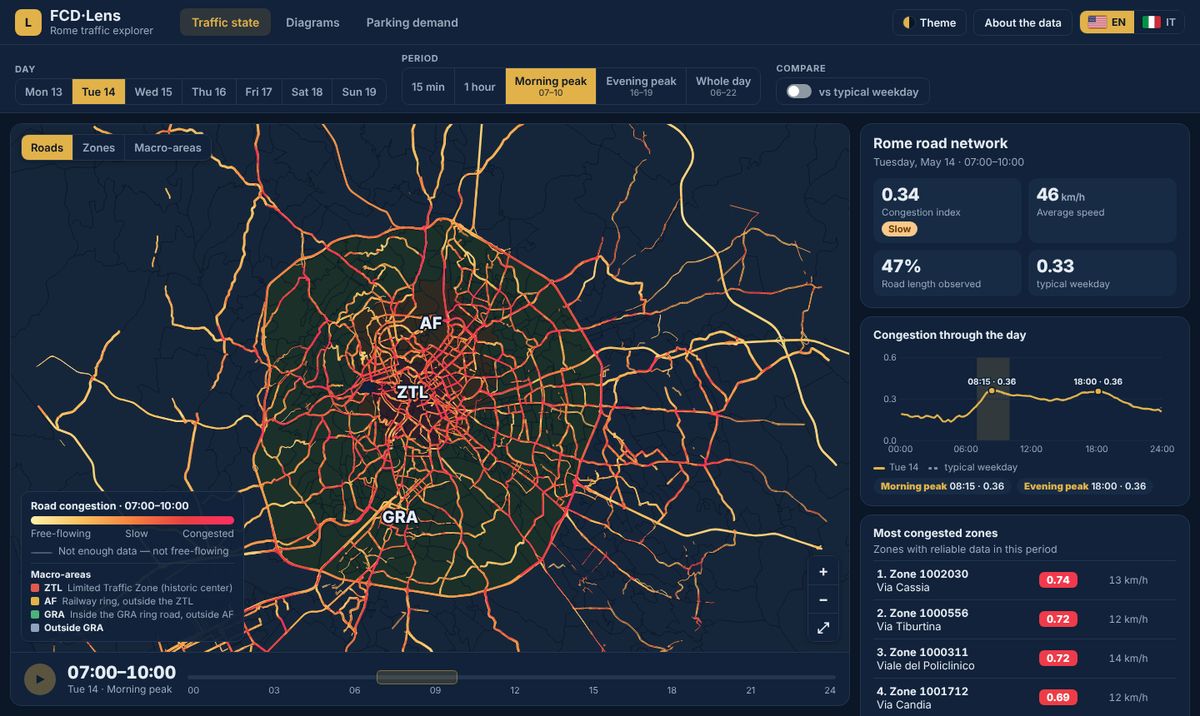The width and height of the screenshot is (1200, 716).
Task: Select Thu 16 day
Action: [x=209, y=92]
